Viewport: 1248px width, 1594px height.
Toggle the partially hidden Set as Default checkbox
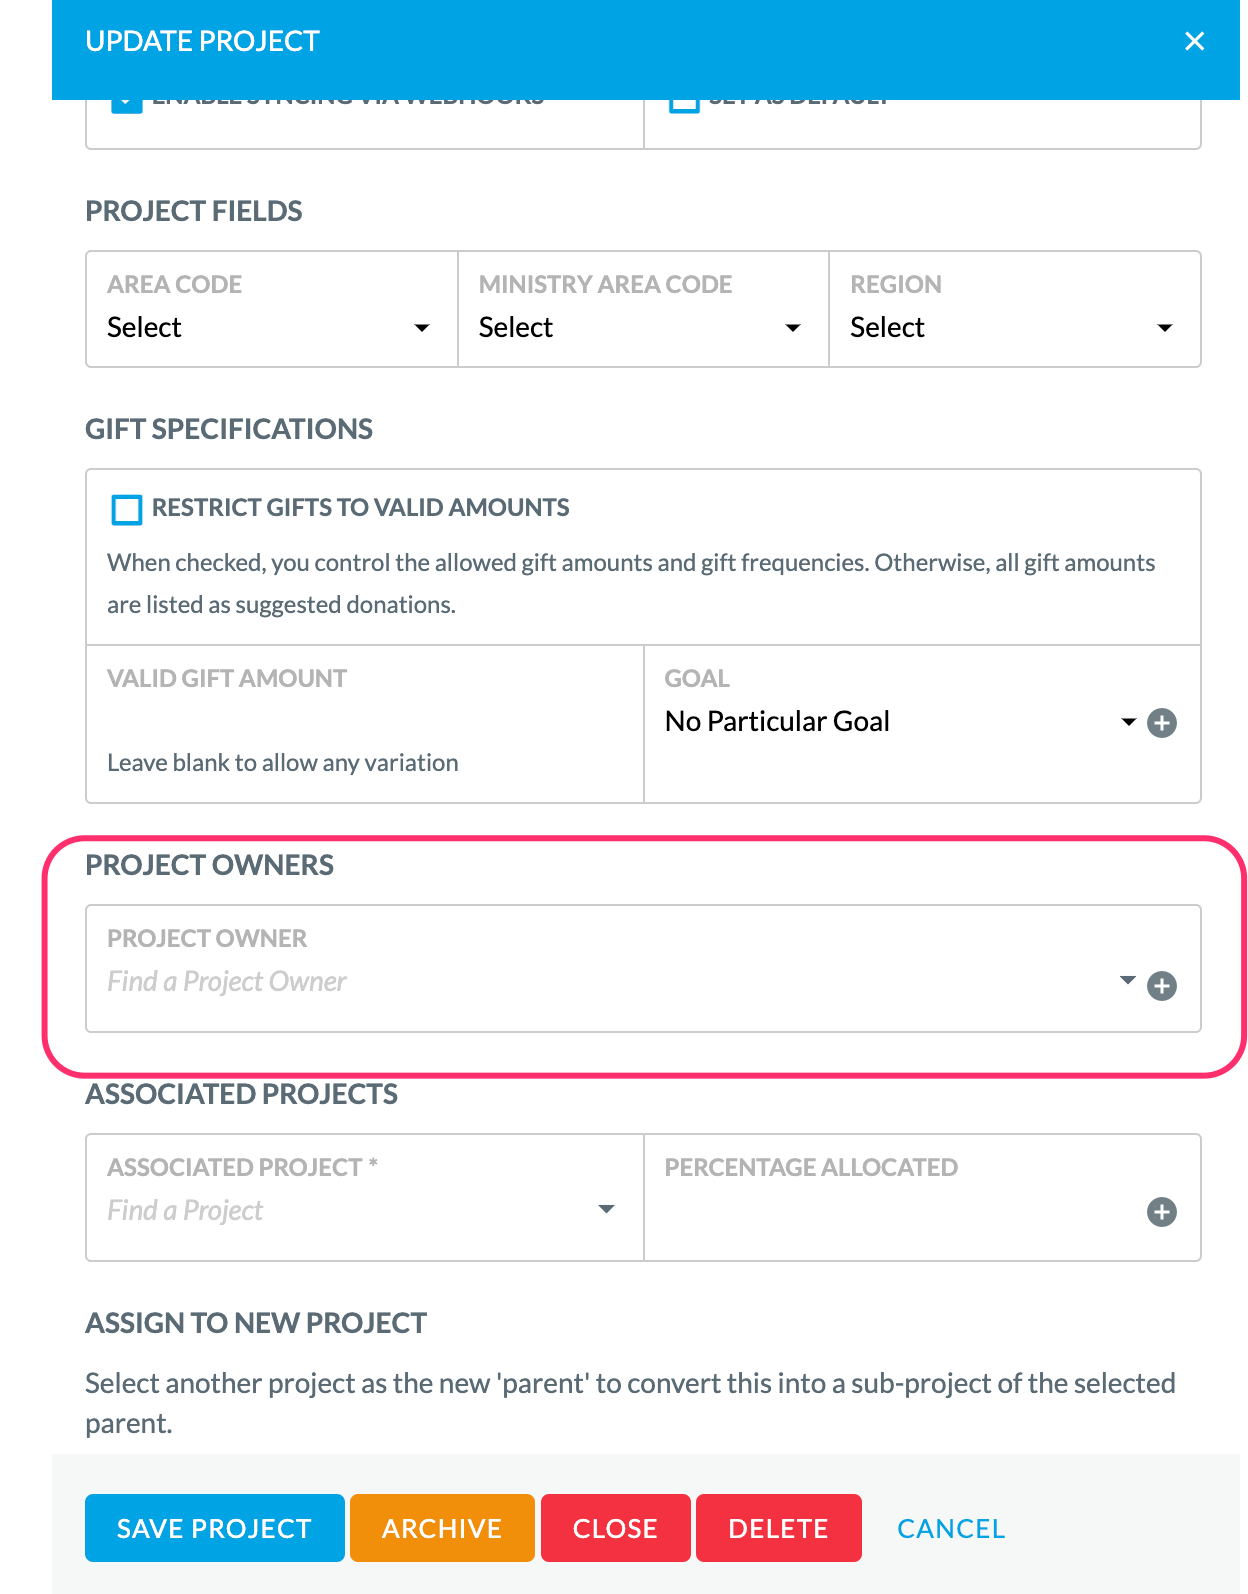click(684, 103)
